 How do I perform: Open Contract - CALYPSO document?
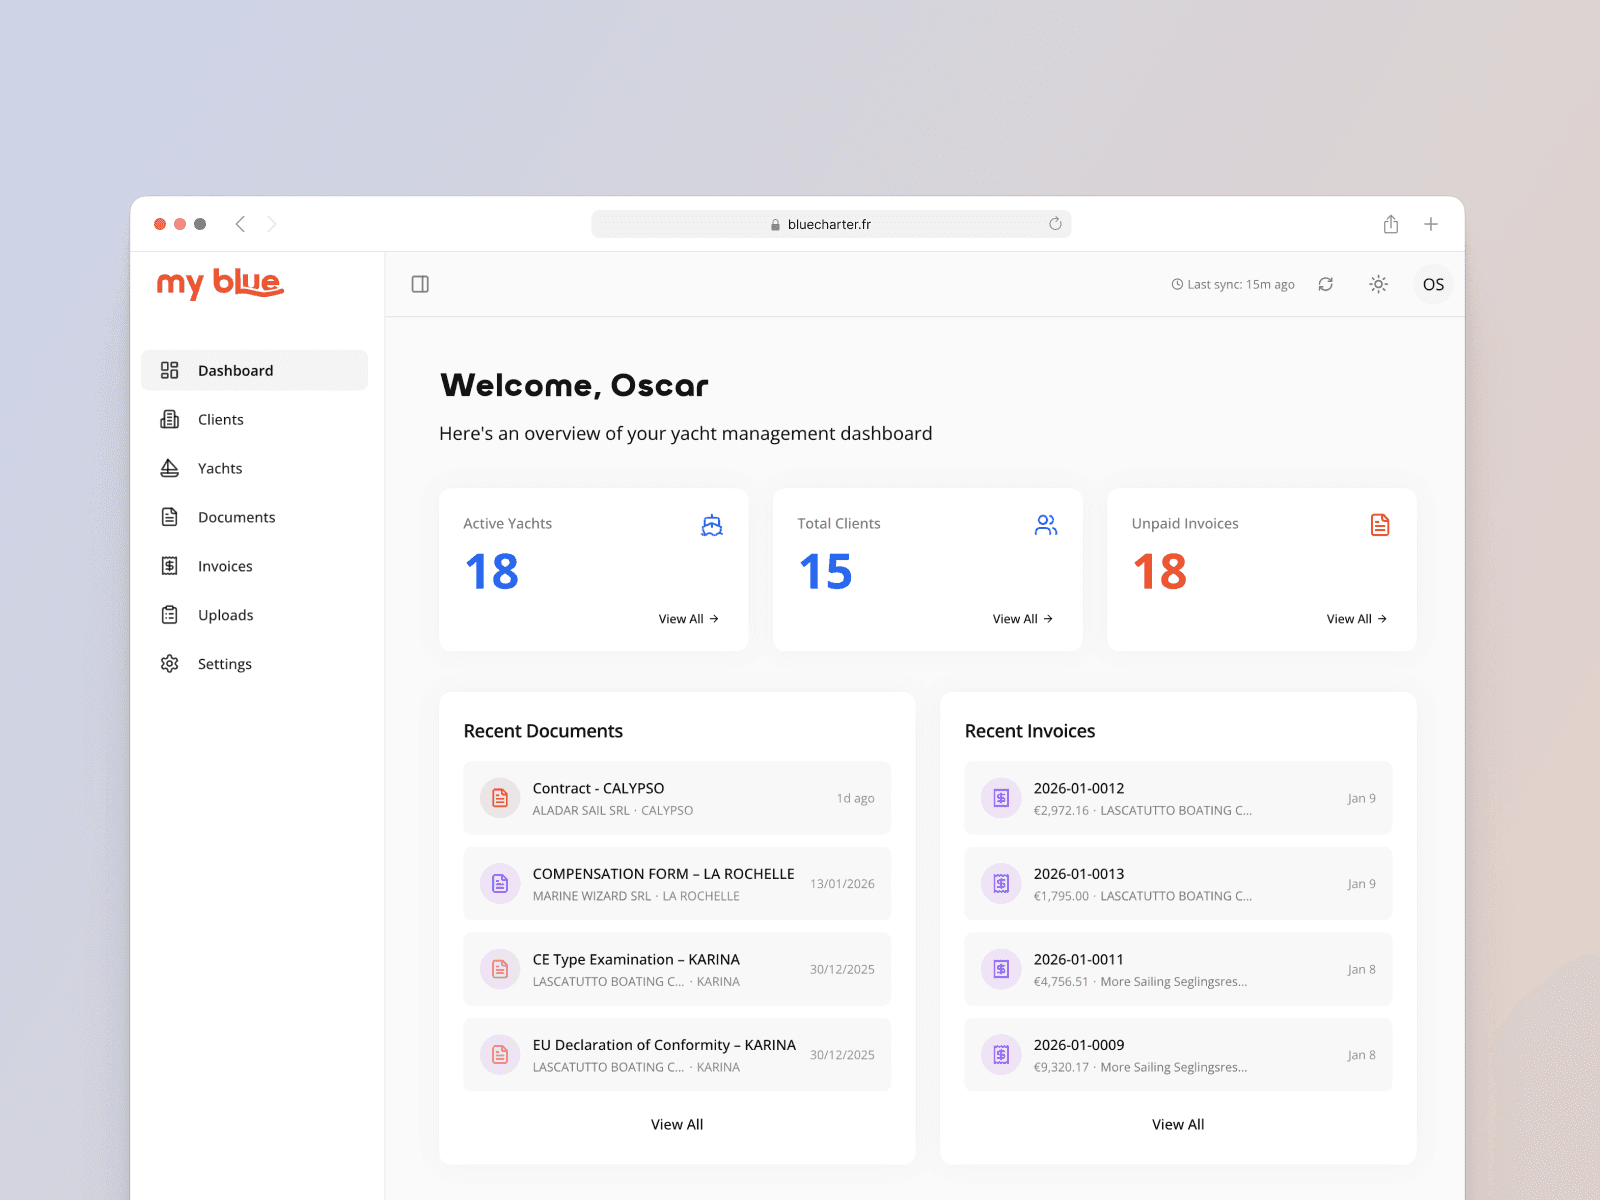pyautogui.click(x=677, y=798)
